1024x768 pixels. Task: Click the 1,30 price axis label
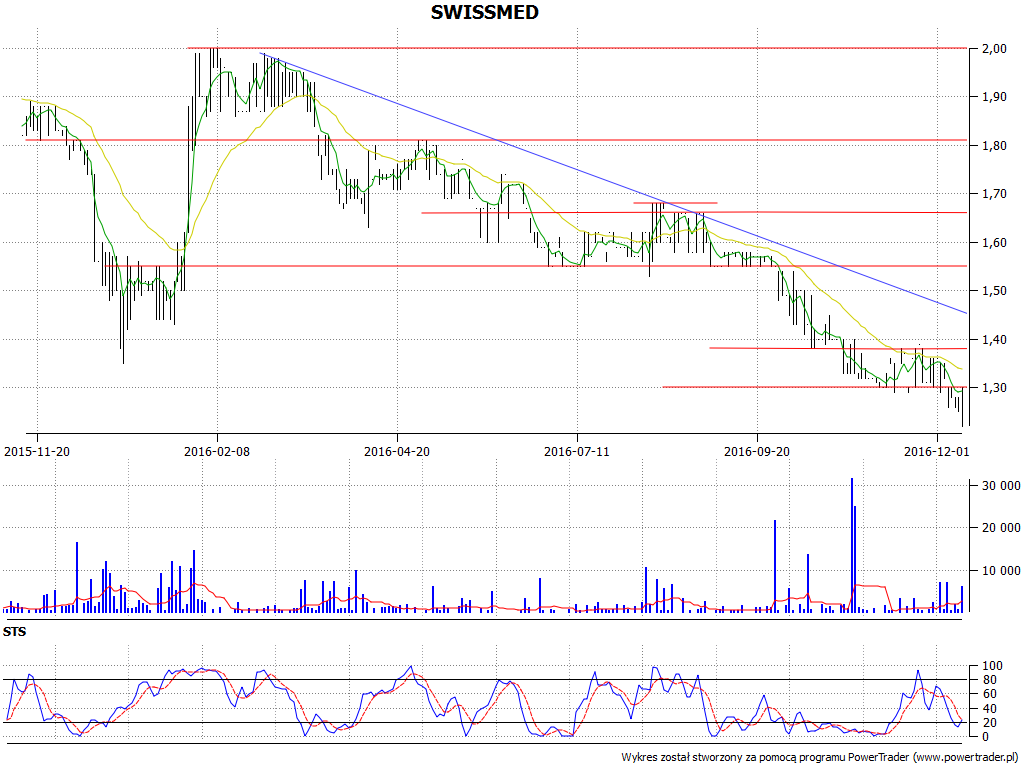click(994, 388)
